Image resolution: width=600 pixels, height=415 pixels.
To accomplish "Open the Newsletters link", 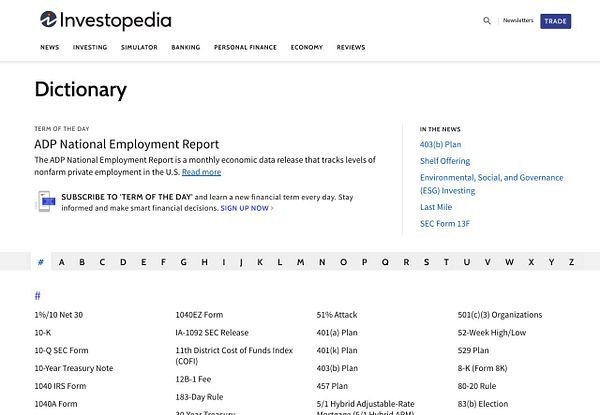I will [518, 20].
